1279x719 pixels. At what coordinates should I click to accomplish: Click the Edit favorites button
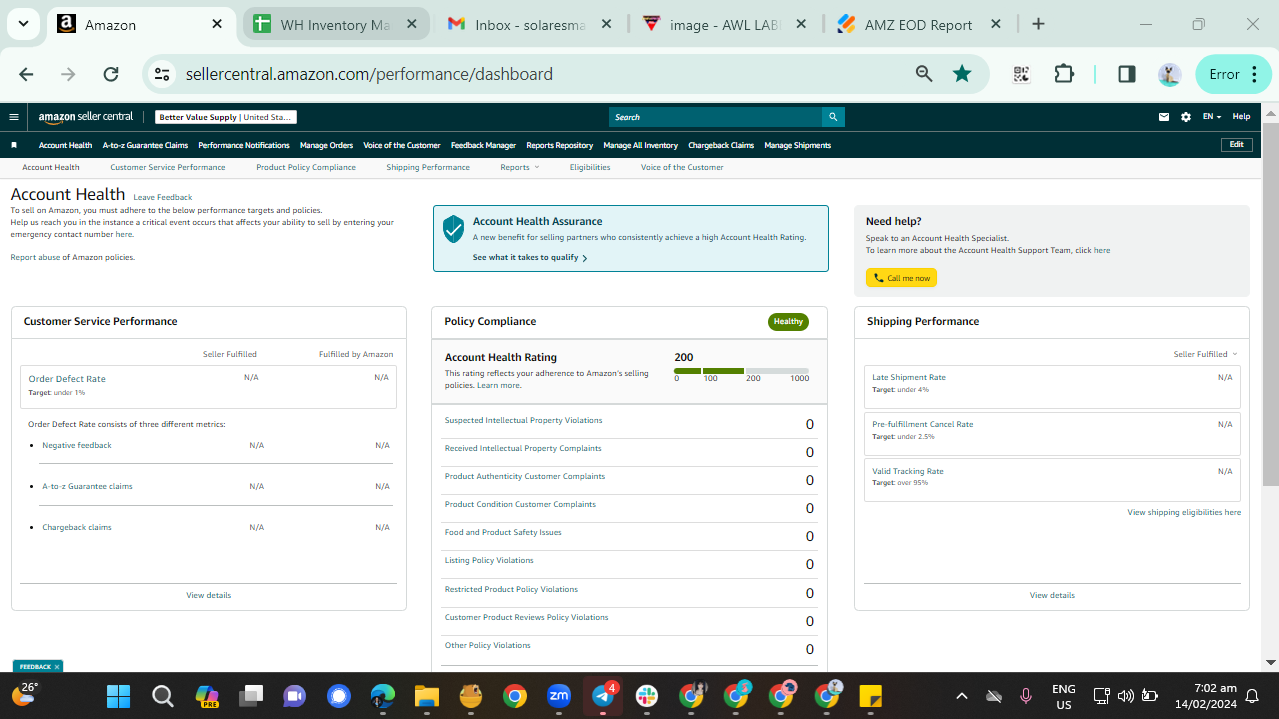coord(1237,145)
